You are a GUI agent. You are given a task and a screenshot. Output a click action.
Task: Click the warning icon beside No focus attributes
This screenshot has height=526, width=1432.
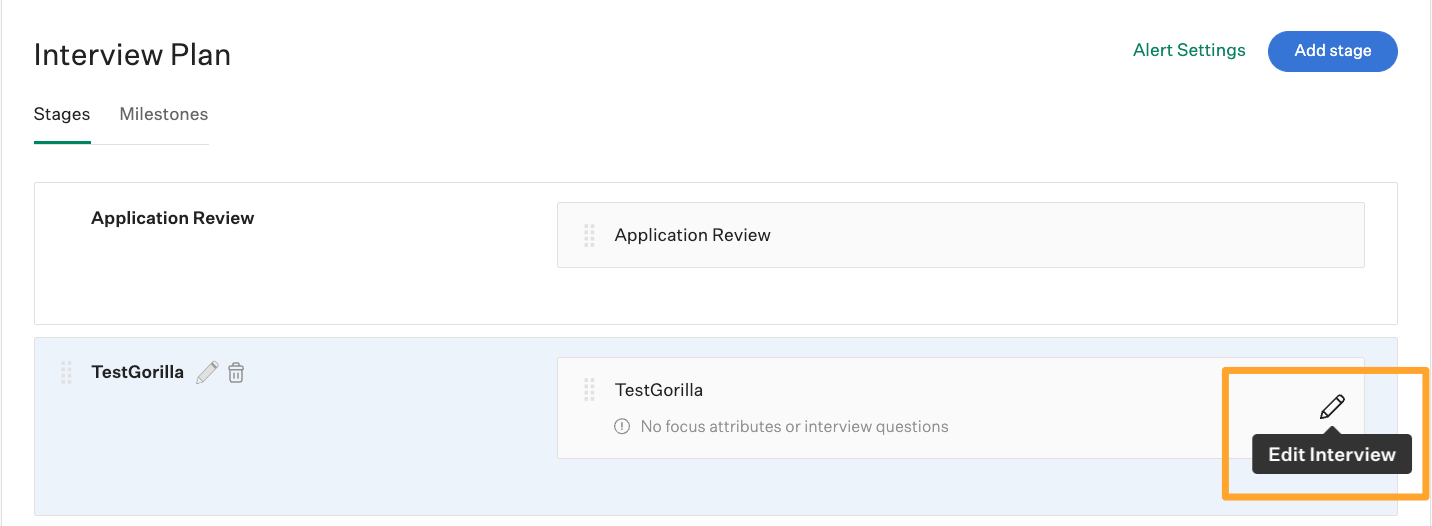pyautogui.click(x=622, y=426)
